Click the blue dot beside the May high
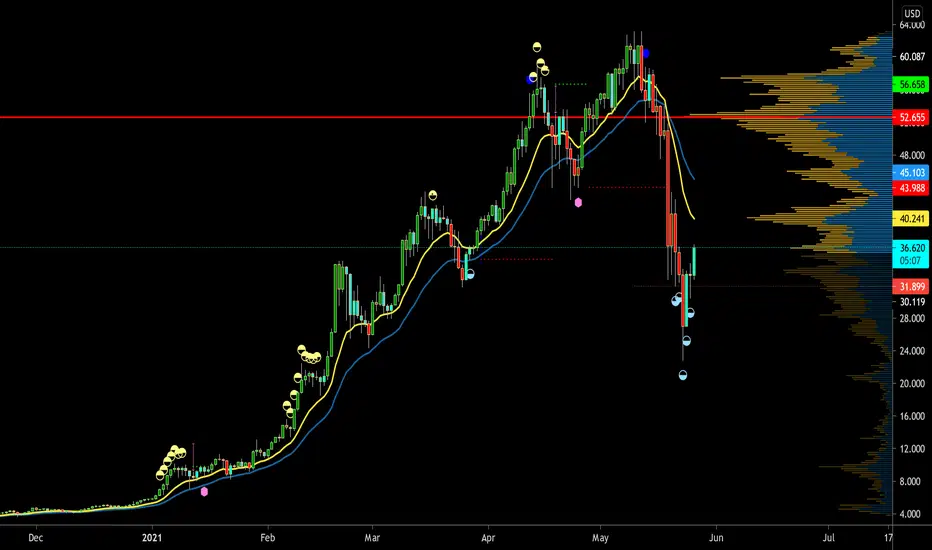This screenshot has width=932, height=550. [x=645, y=54]
